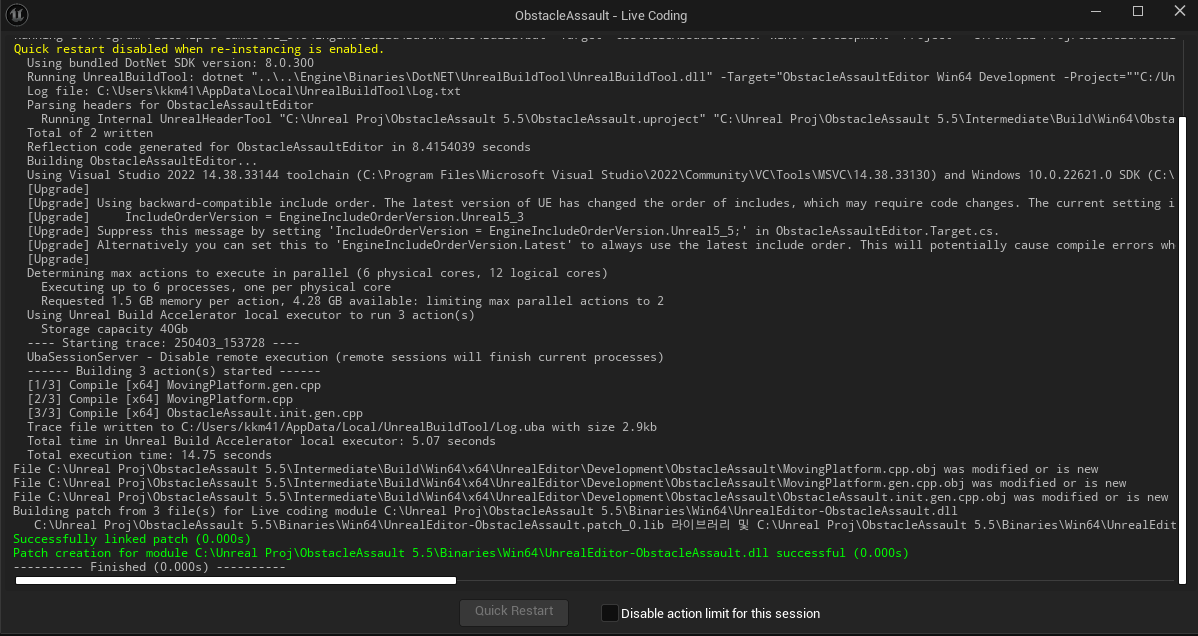Click the Quick Restart button
Viewport: 1198px width, 636px height.
(513, 612)
